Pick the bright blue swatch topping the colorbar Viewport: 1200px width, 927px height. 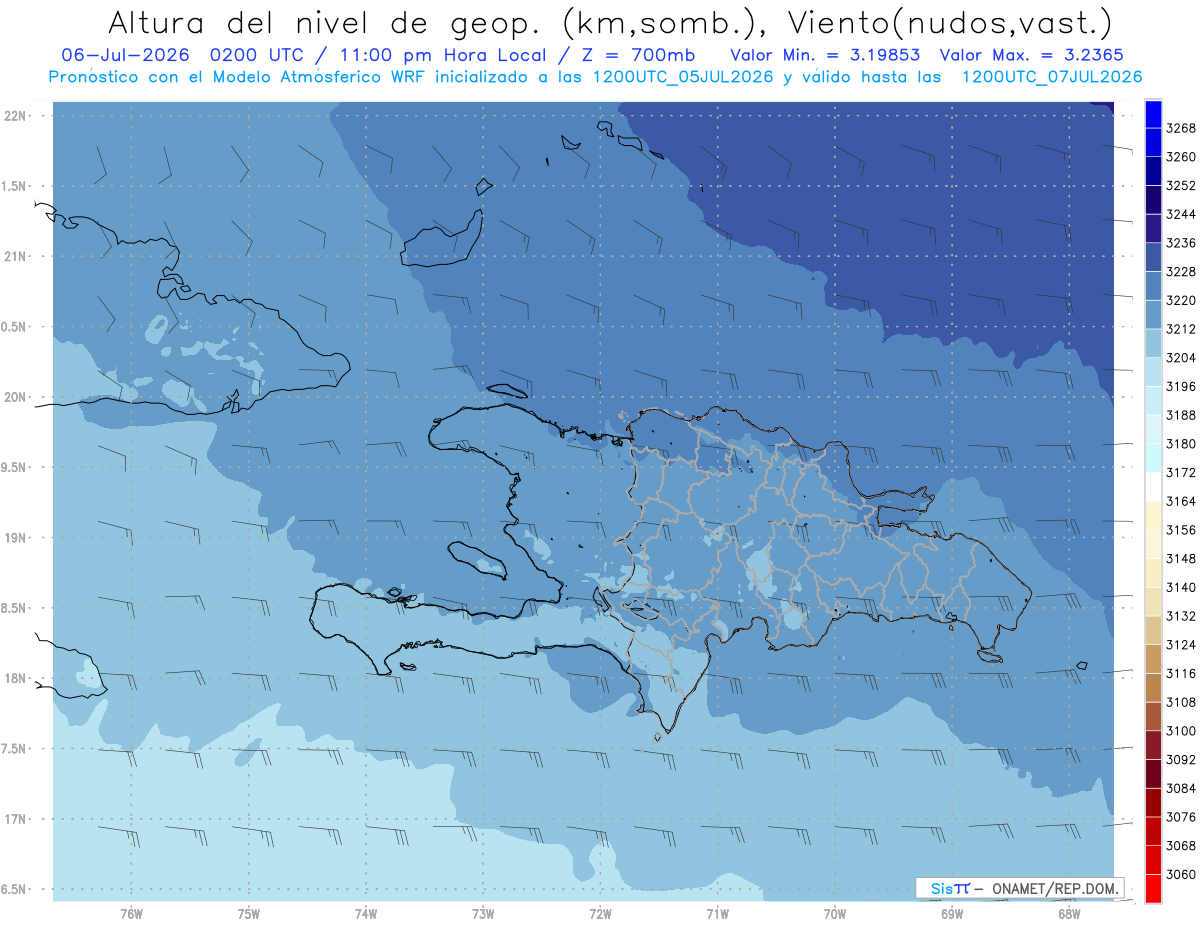coord(1153,114)
